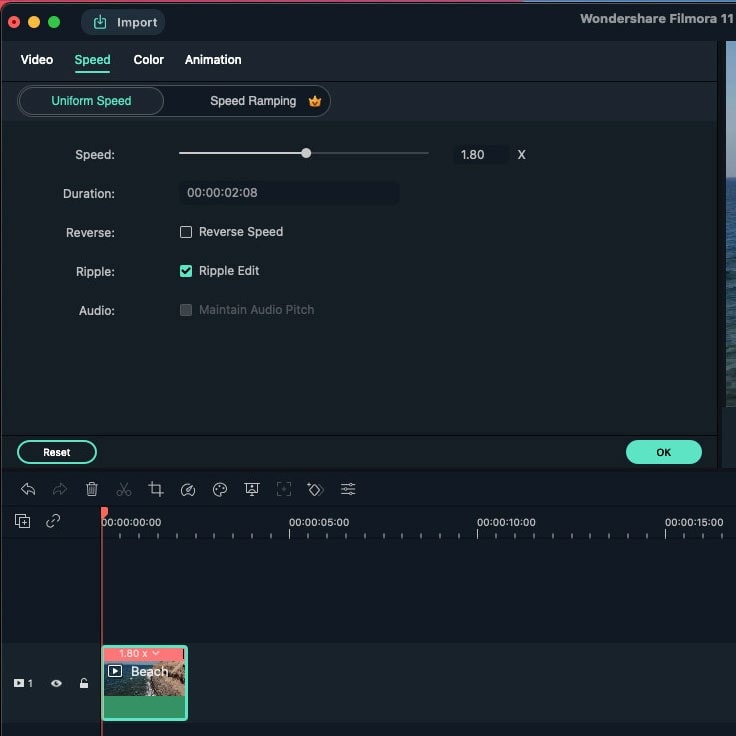
Task: Click the Reset button
Action: click(x=57, y=452)
